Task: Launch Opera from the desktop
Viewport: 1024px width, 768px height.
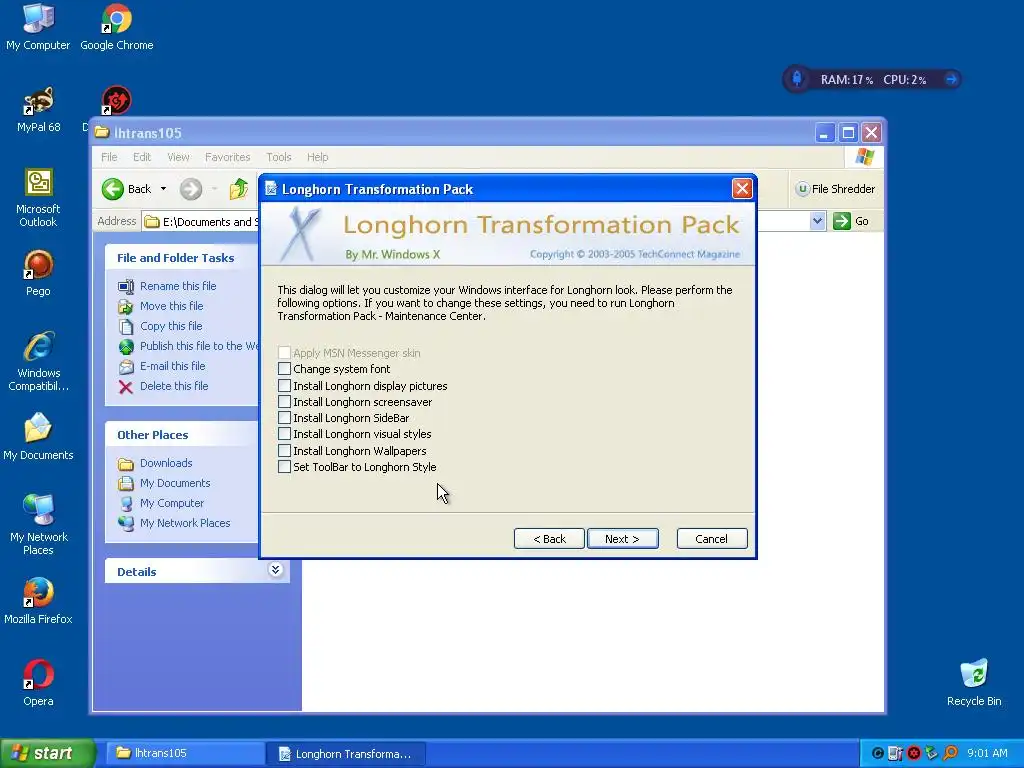Action: pos(38,683)
